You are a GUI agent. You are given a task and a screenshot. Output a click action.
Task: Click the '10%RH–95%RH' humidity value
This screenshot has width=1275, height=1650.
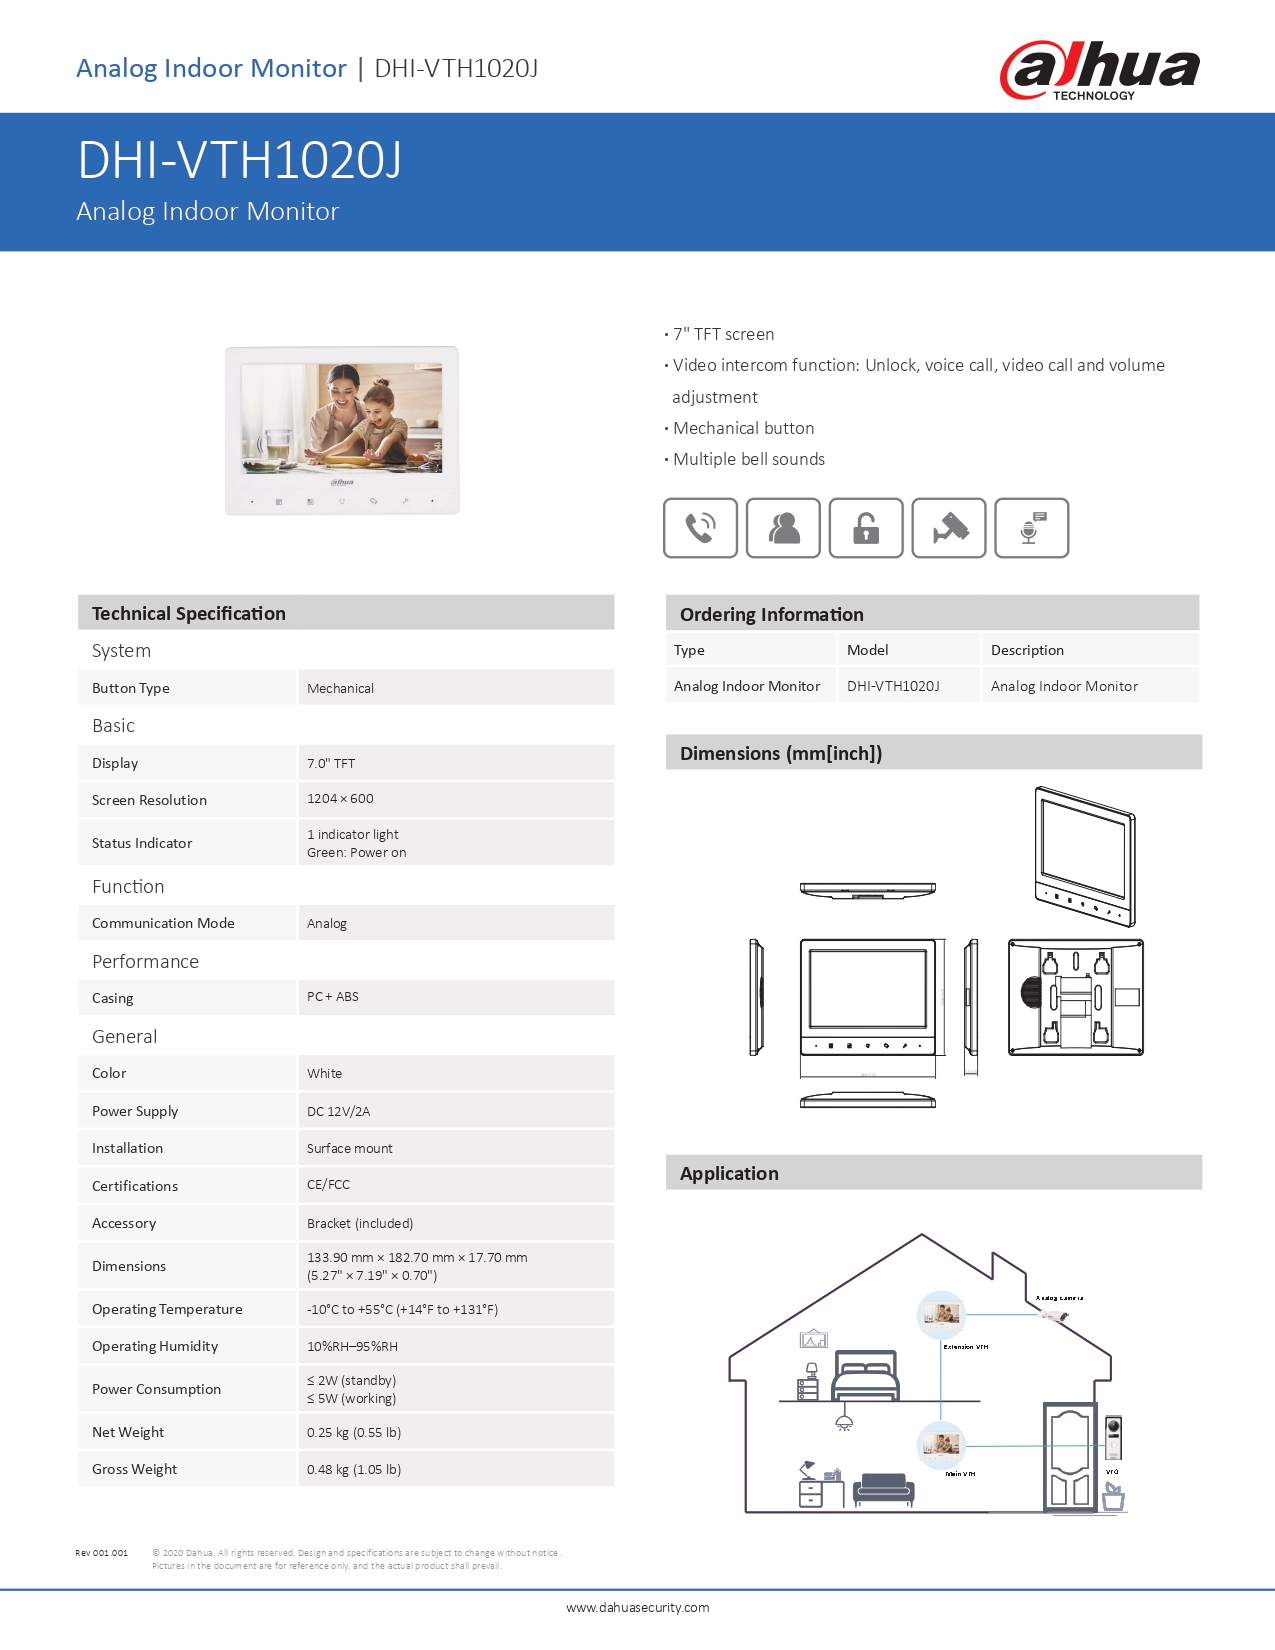click(x=352, y=1346)
